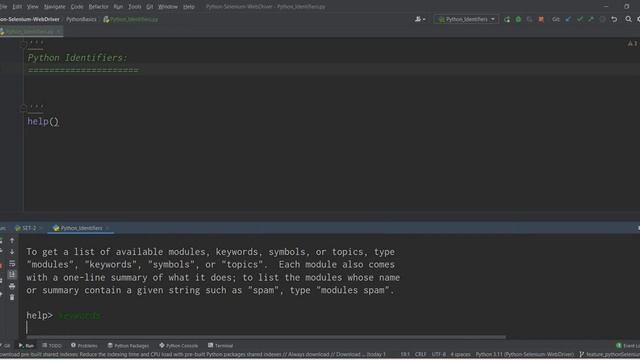Close the Python_Identifiers run tab
640x360 pixels.
point(108,228)
